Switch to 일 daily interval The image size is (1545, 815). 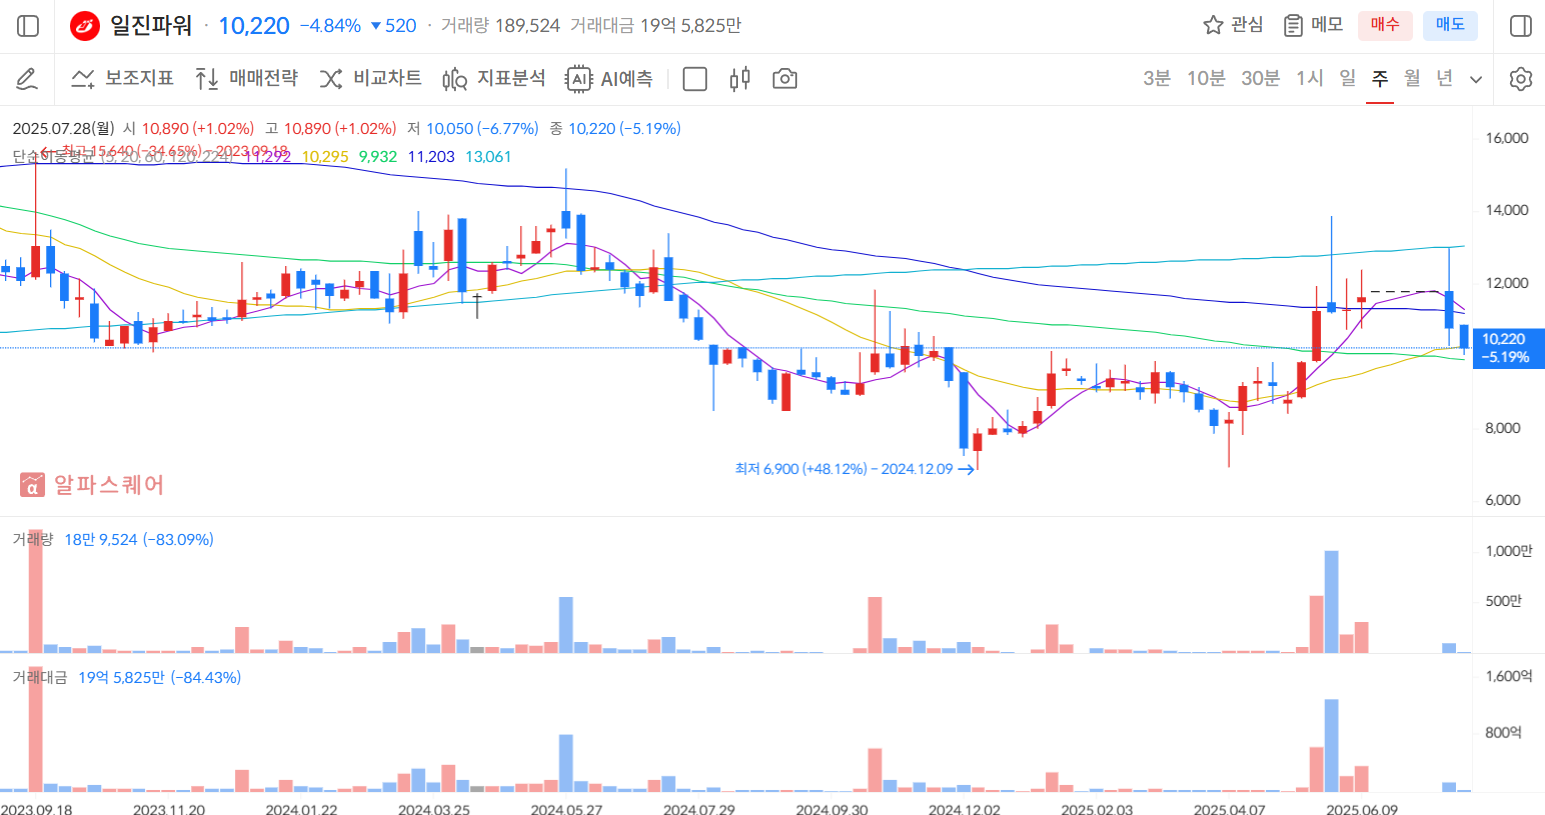point(1348,78)
